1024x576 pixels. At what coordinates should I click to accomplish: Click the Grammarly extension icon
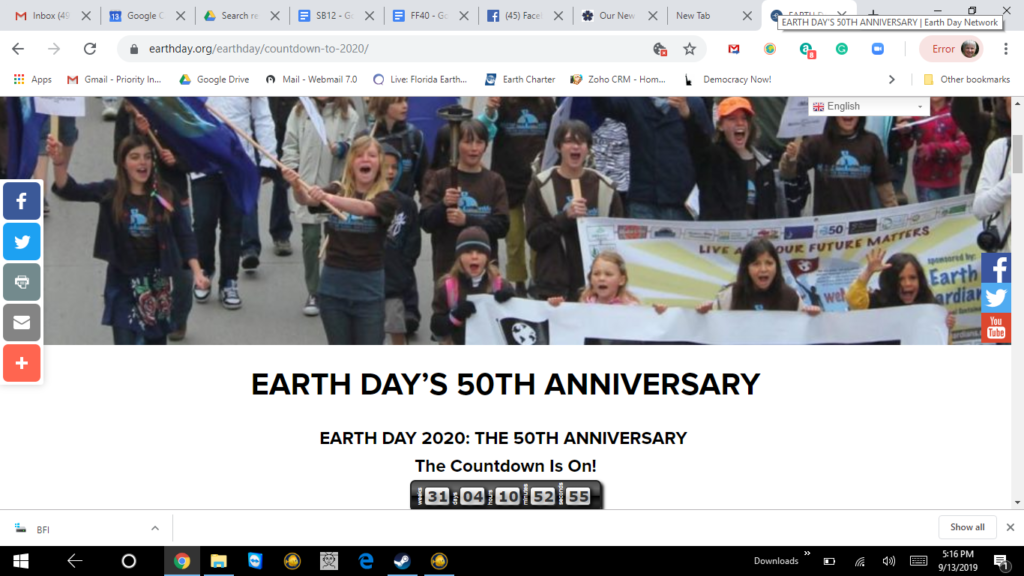coord(842,49)
